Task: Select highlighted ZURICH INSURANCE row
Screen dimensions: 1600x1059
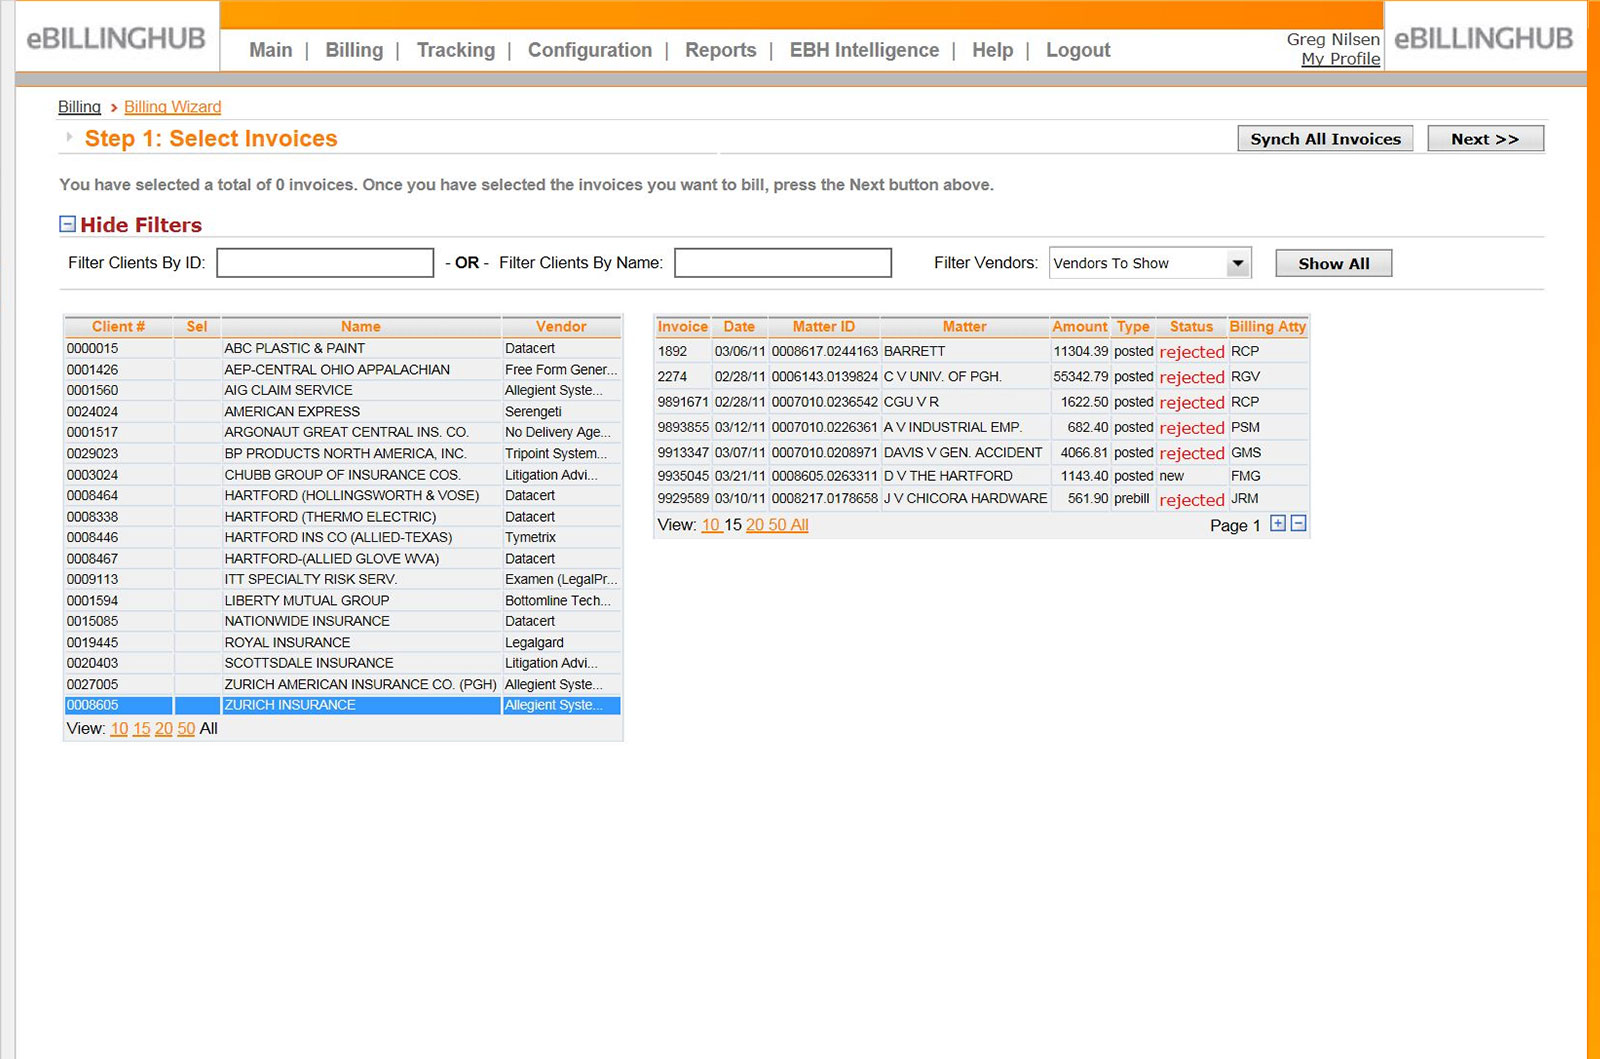Action: coord(342,705)
